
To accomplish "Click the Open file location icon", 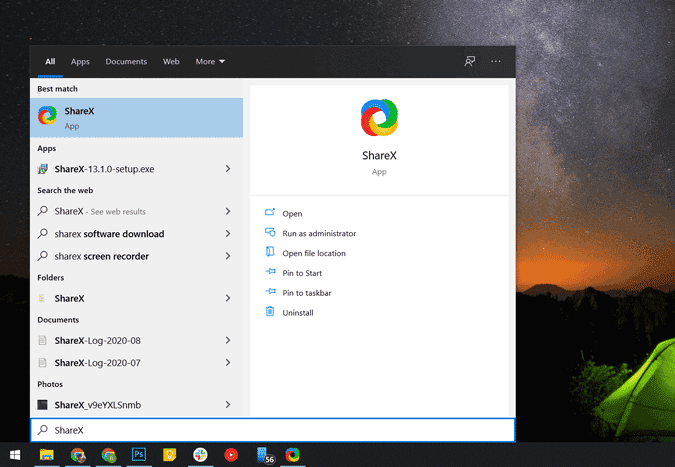I will click(270, 252).
